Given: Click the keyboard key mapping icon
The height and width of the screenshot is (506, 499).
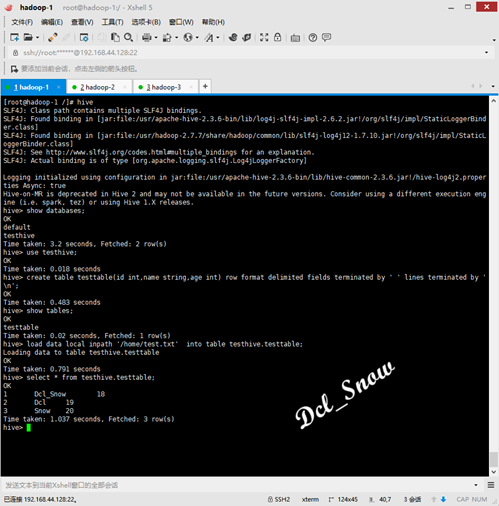Looking at the screenshot, I should pyautogui.click(x=295, y=38).
